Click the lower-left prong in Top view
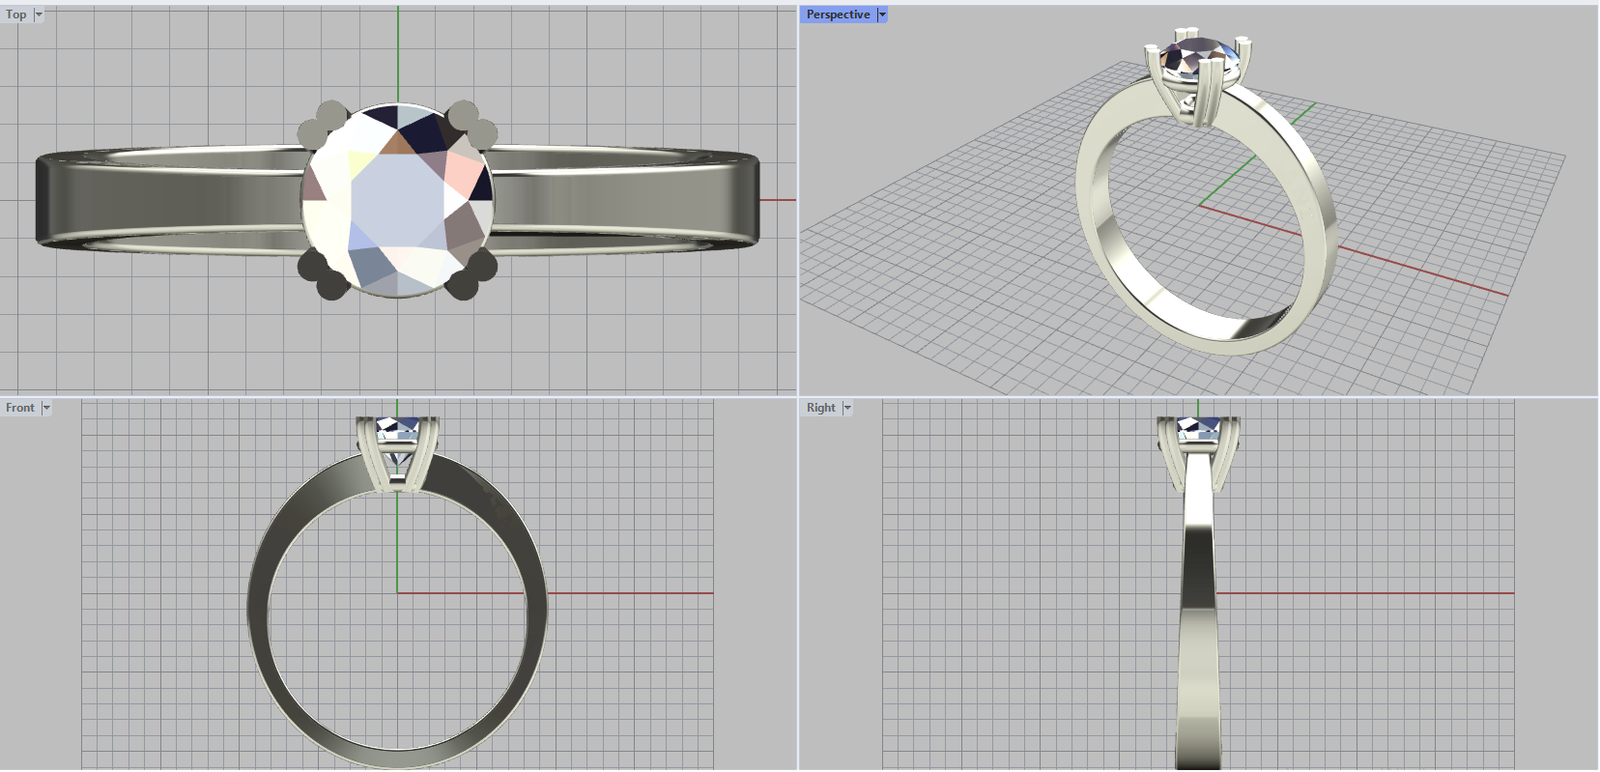Viewport: 1600px width, 772px height. coord(321,275)
